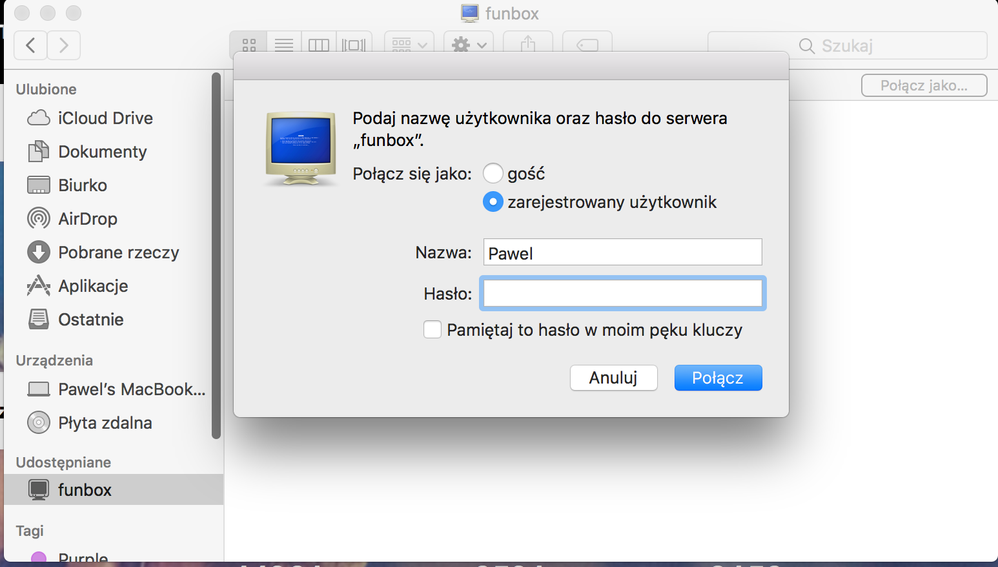Open the arrange-by dropdown in toolbar
Screen dimensions: 998x567
coord(409,45)
